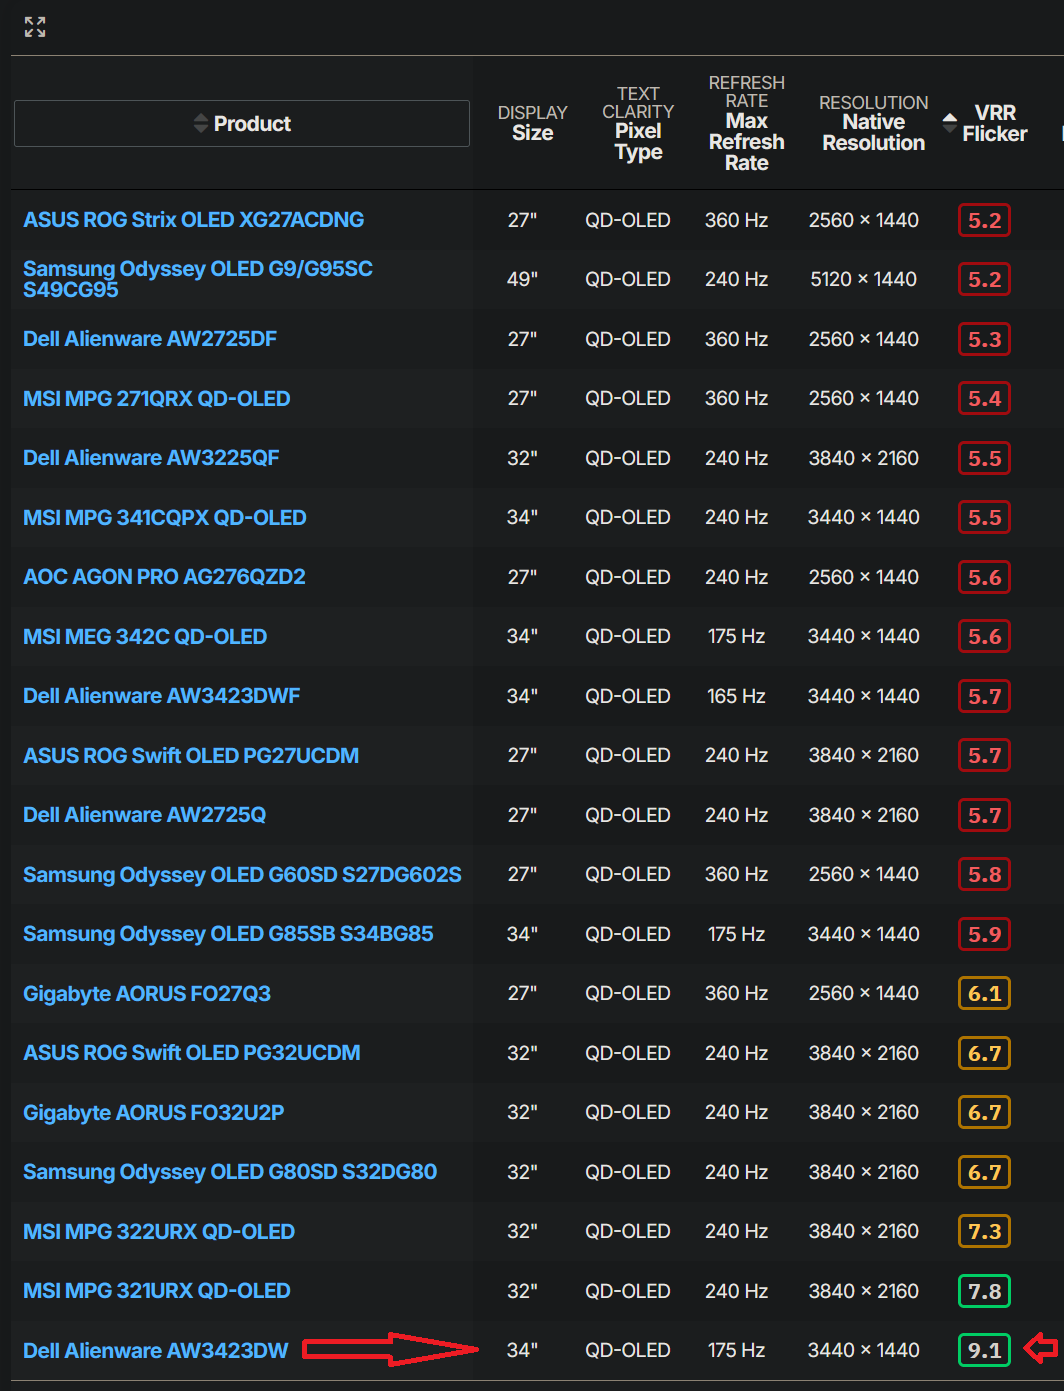Click the 5.5 score for AW3225QF
This screenshot has height=1391, width=1064.
[984, 458]
